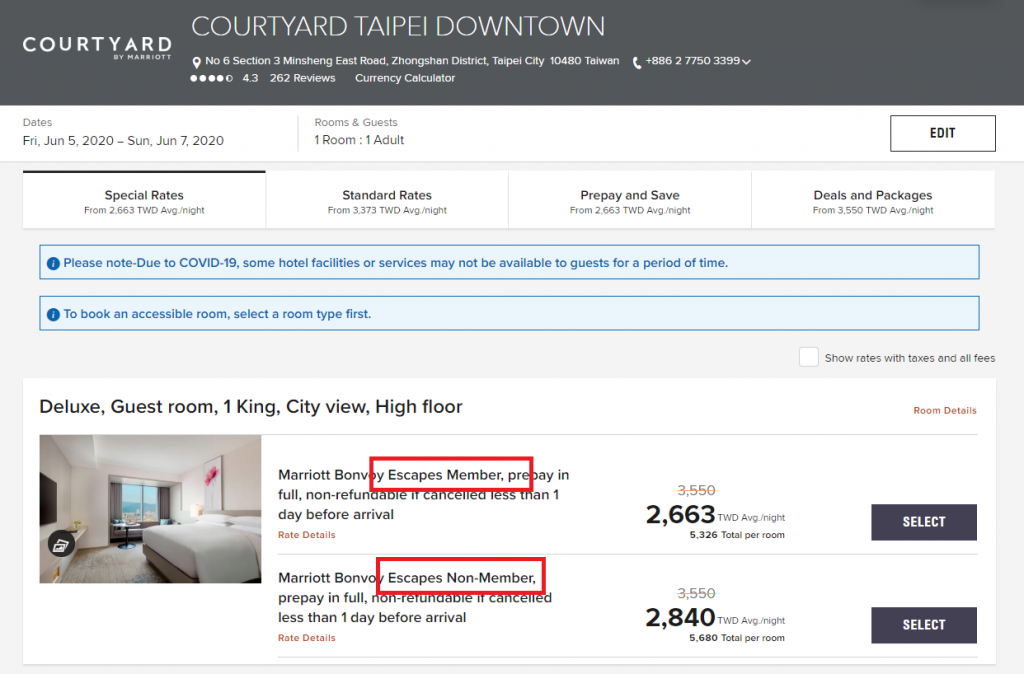Enable Show rates with taxes and all fees
This screenshot has width=1024, height=674.
click(x=808, y=357)
